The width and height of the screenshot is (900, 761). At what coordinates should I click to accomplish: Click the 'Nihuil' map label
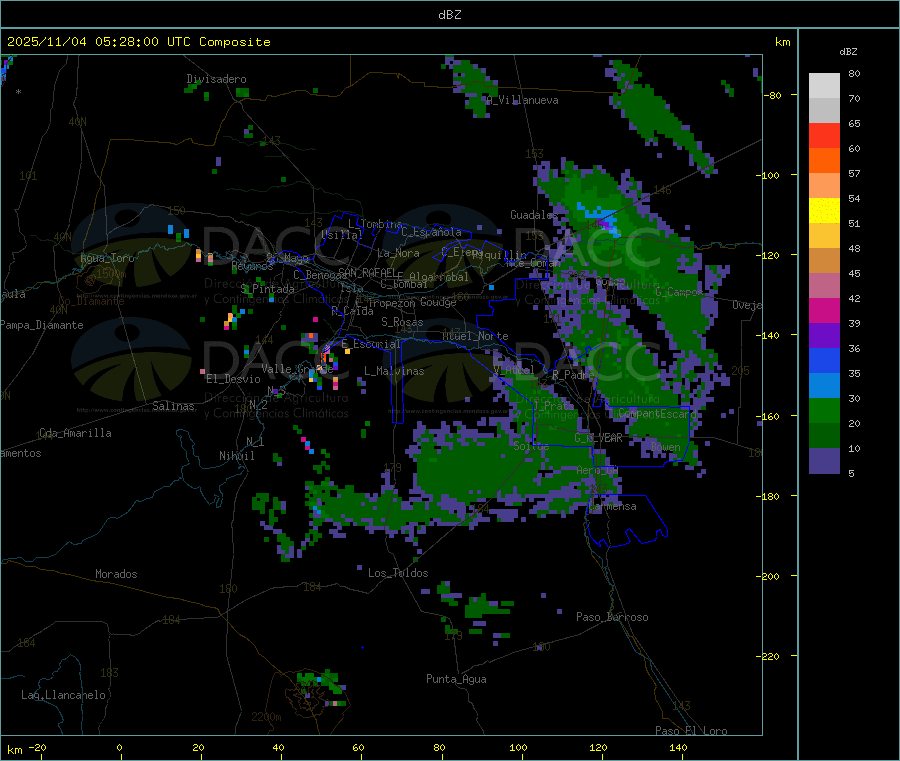[237, 456]
